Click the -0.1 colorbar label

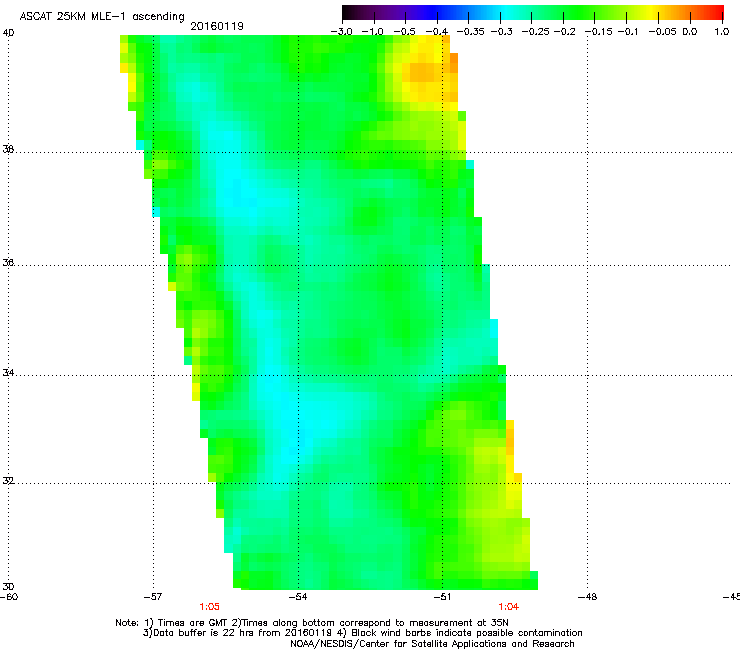627,32
